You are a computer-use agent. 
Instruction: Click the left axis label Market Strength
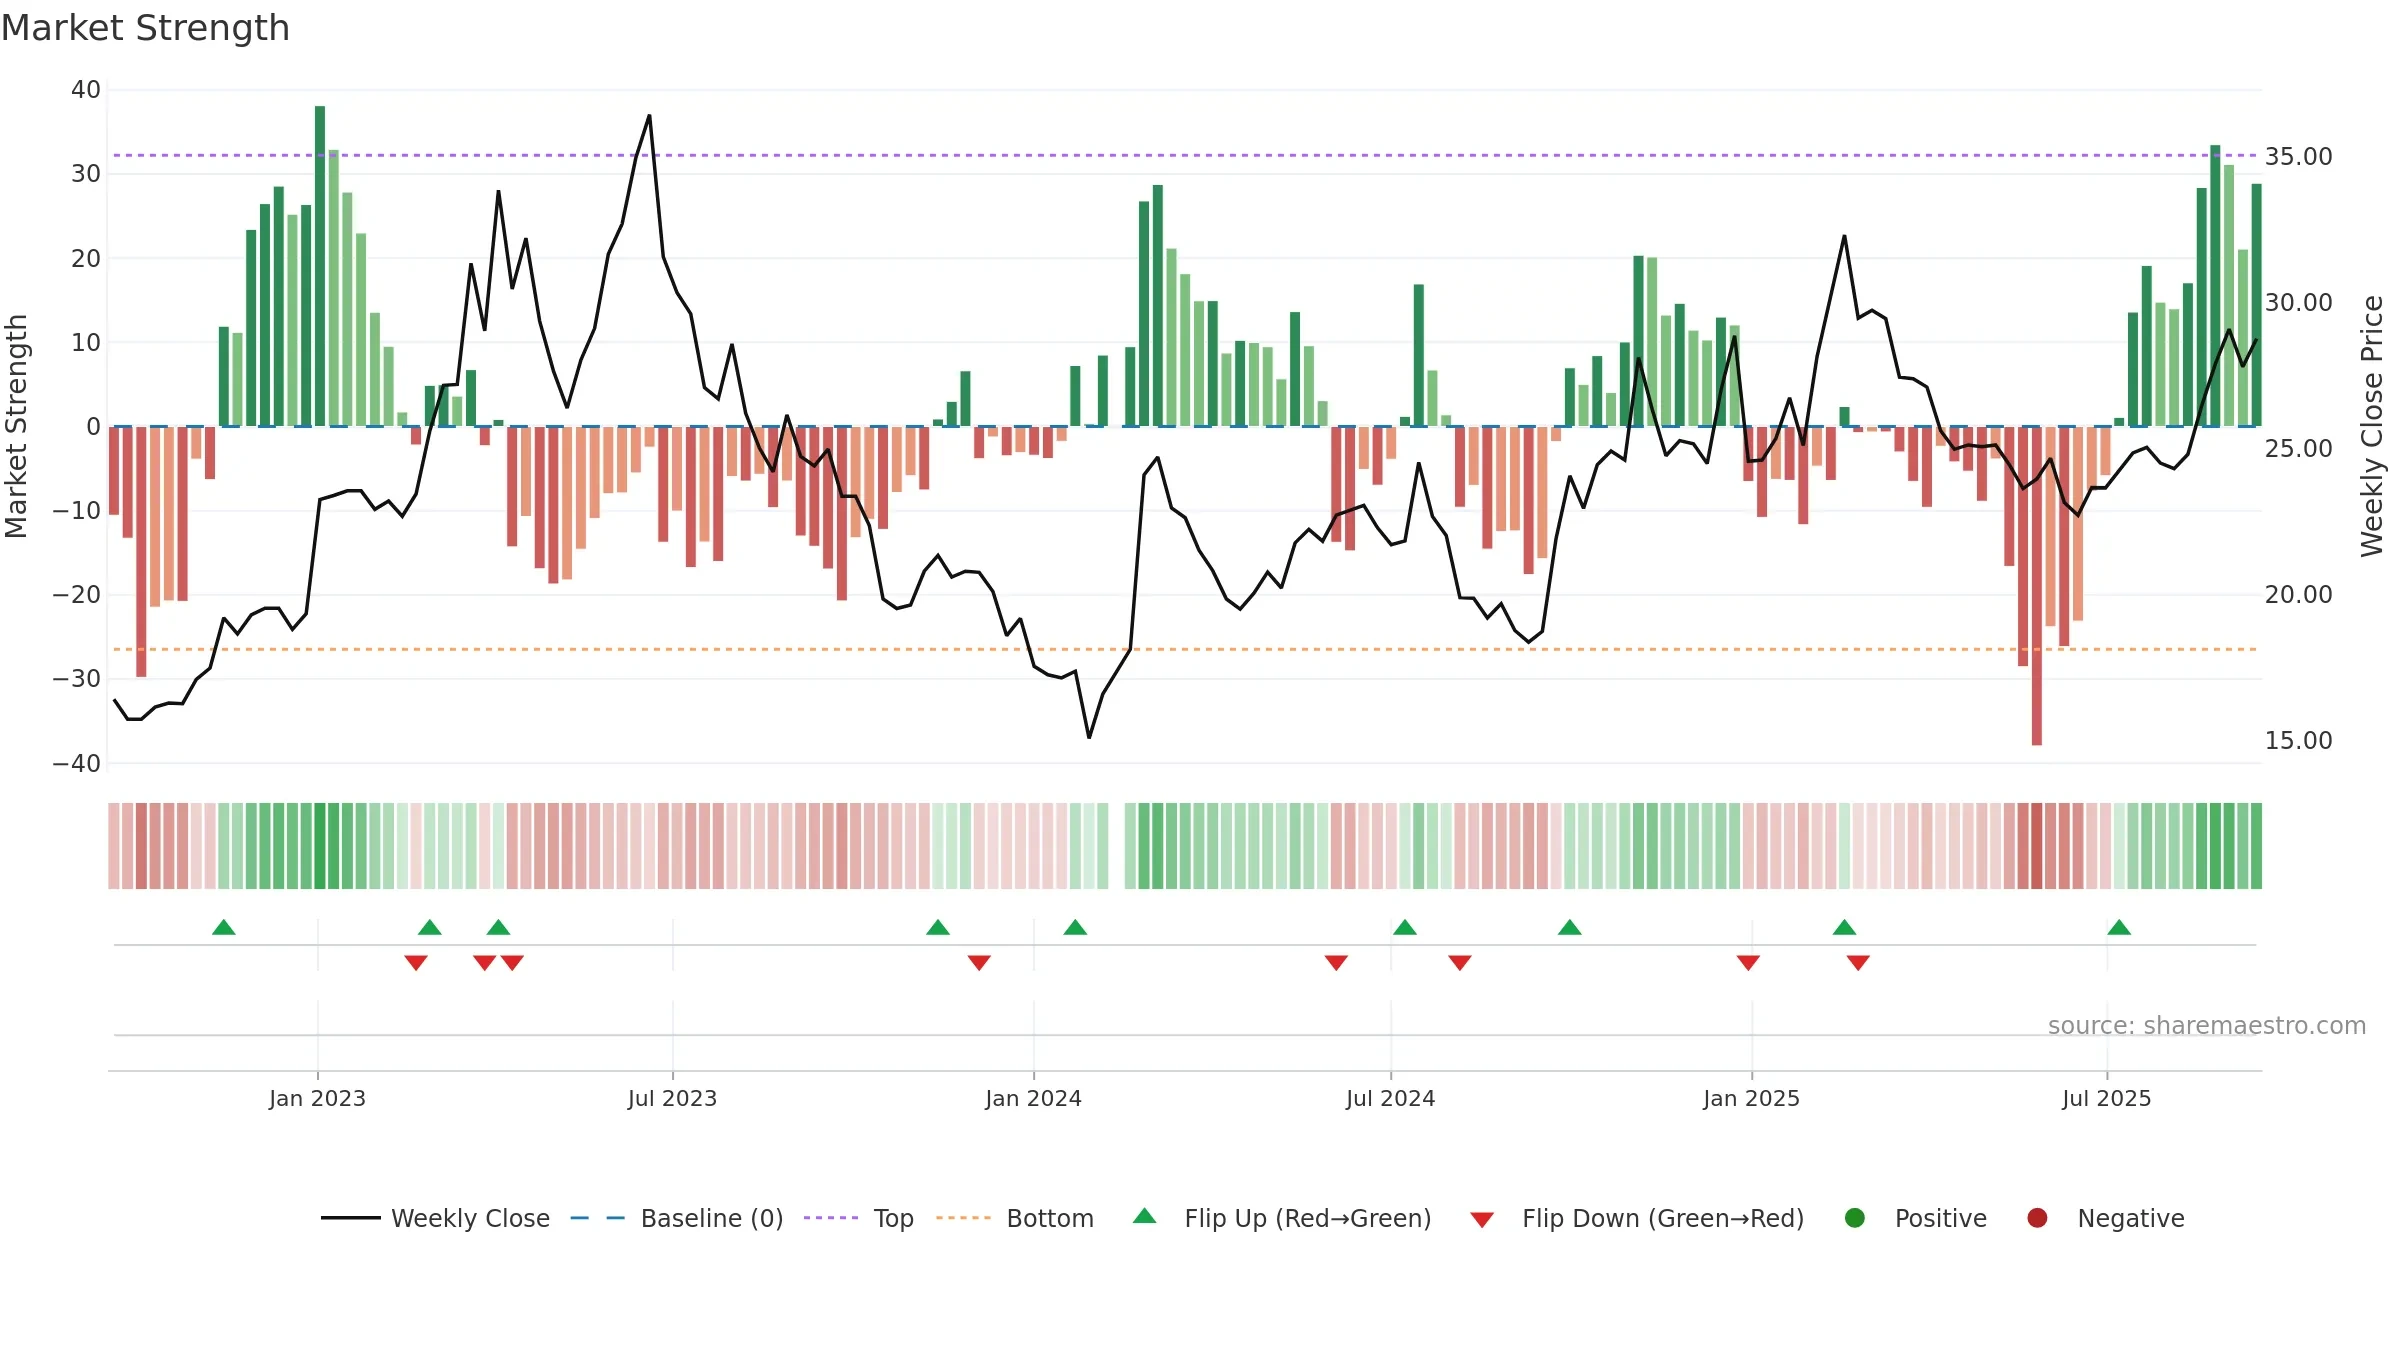[16, 426]
